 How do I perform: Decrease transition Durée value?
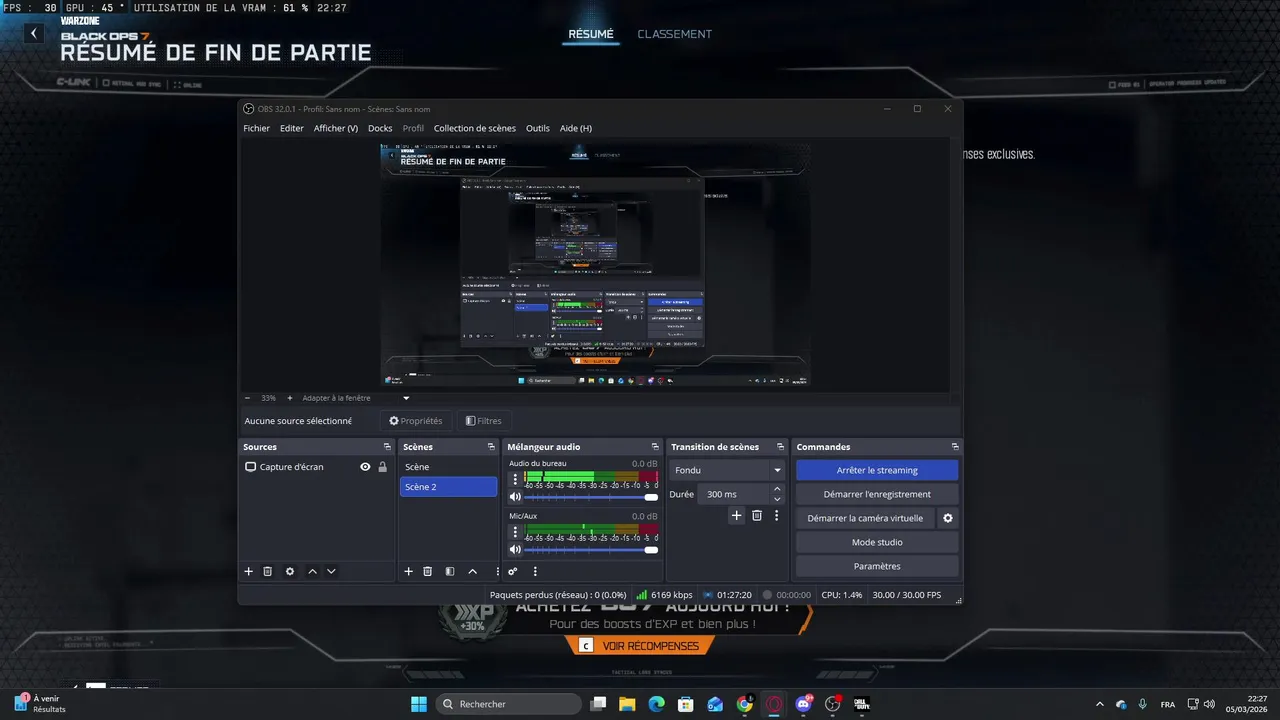[x=777, y=499]
